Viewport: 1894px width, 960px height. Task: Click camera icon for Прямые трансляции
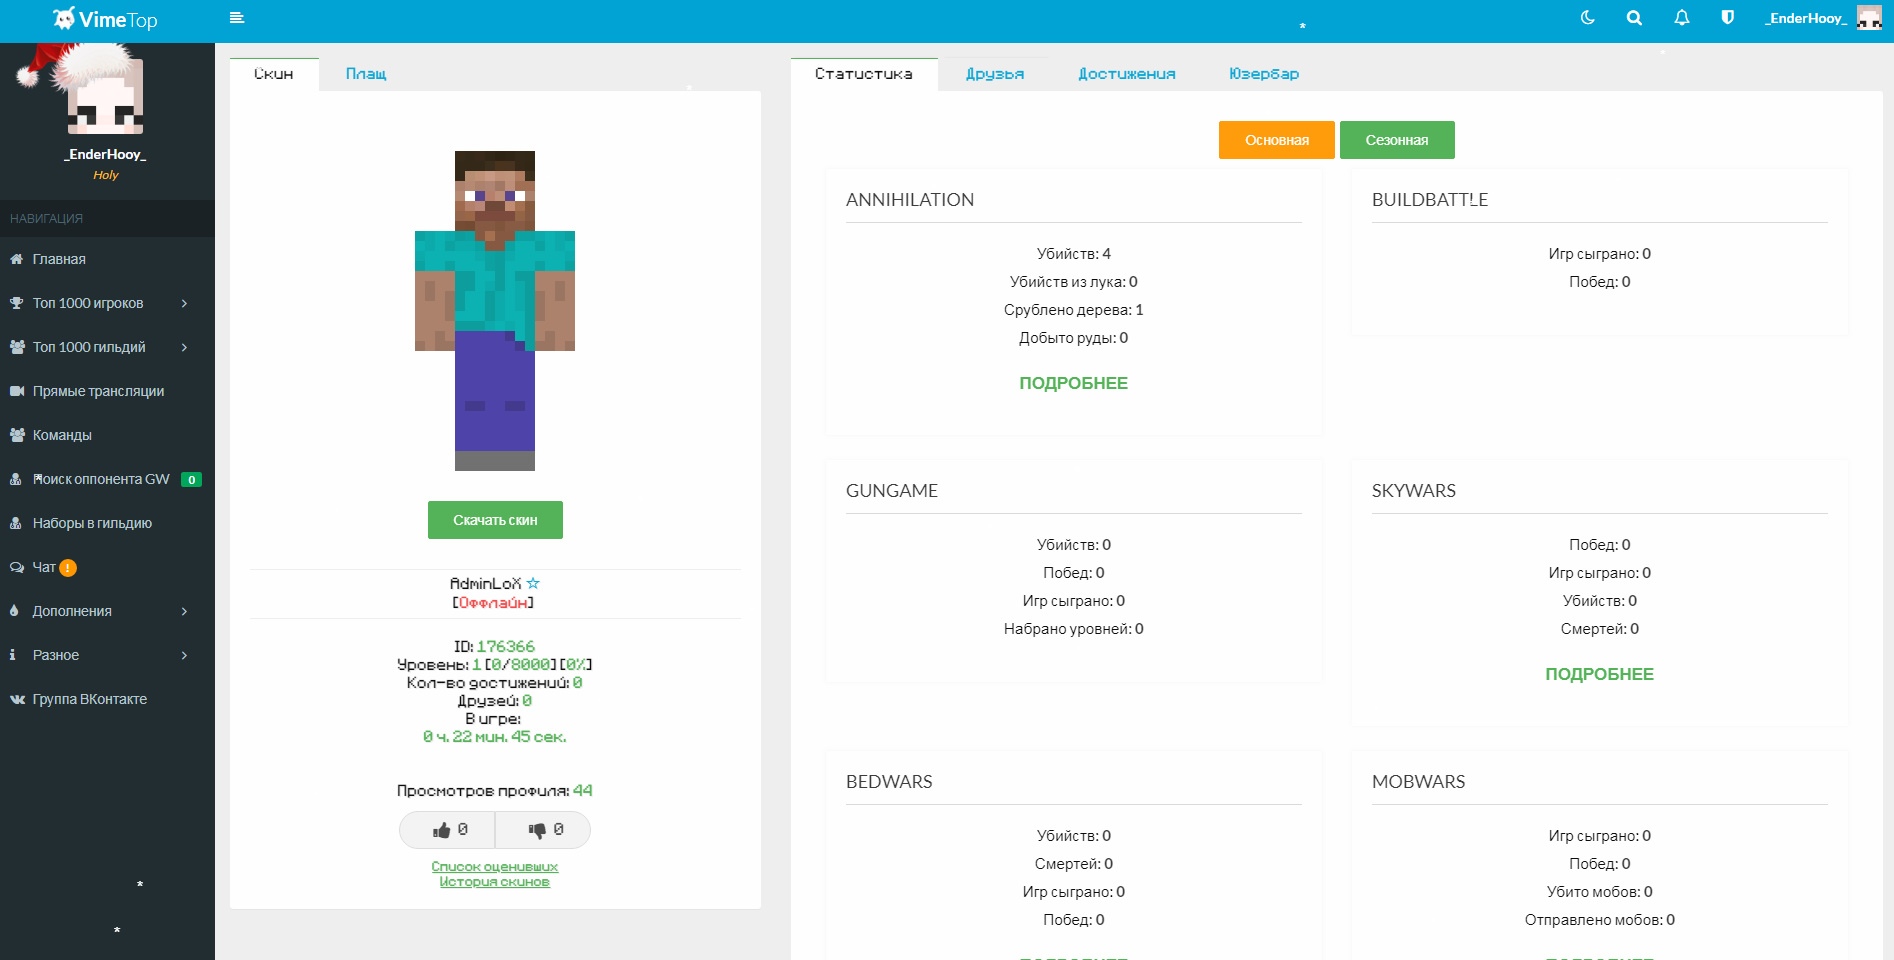pyautogui.click(x=17, y=391)
